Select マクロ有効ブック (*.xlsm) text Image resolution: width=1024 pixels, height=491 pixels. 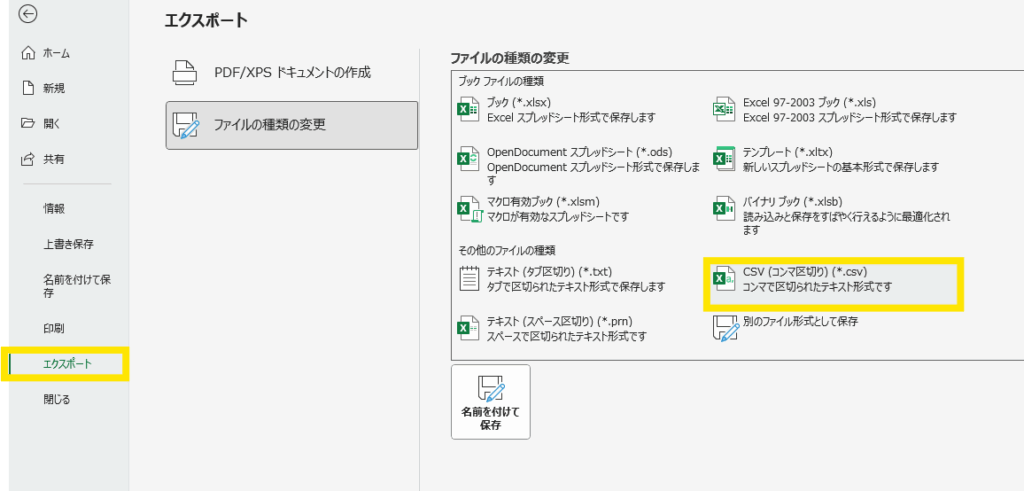[543, 201]
